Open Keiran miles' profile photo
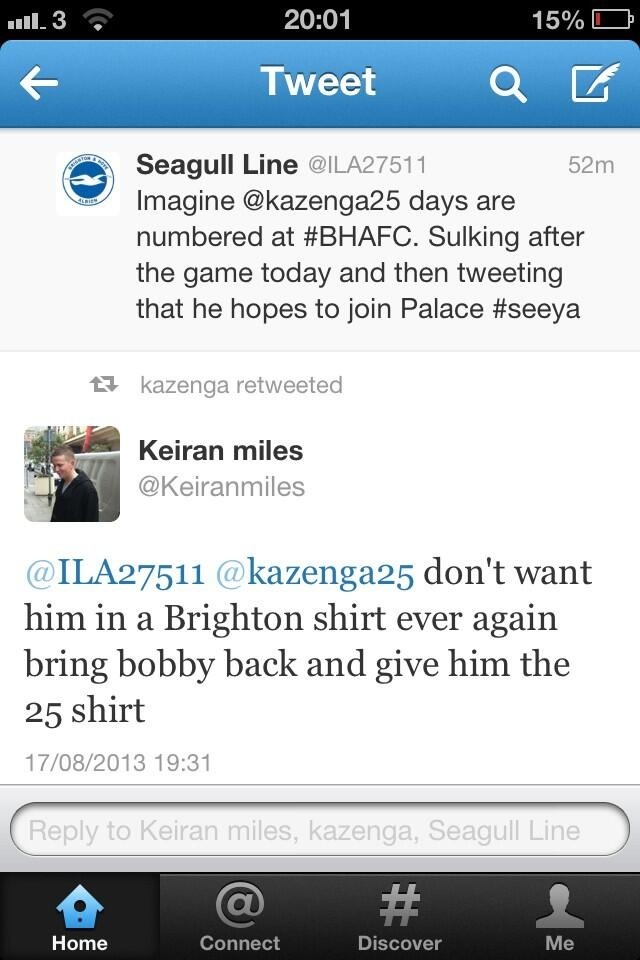 (72, 473)
